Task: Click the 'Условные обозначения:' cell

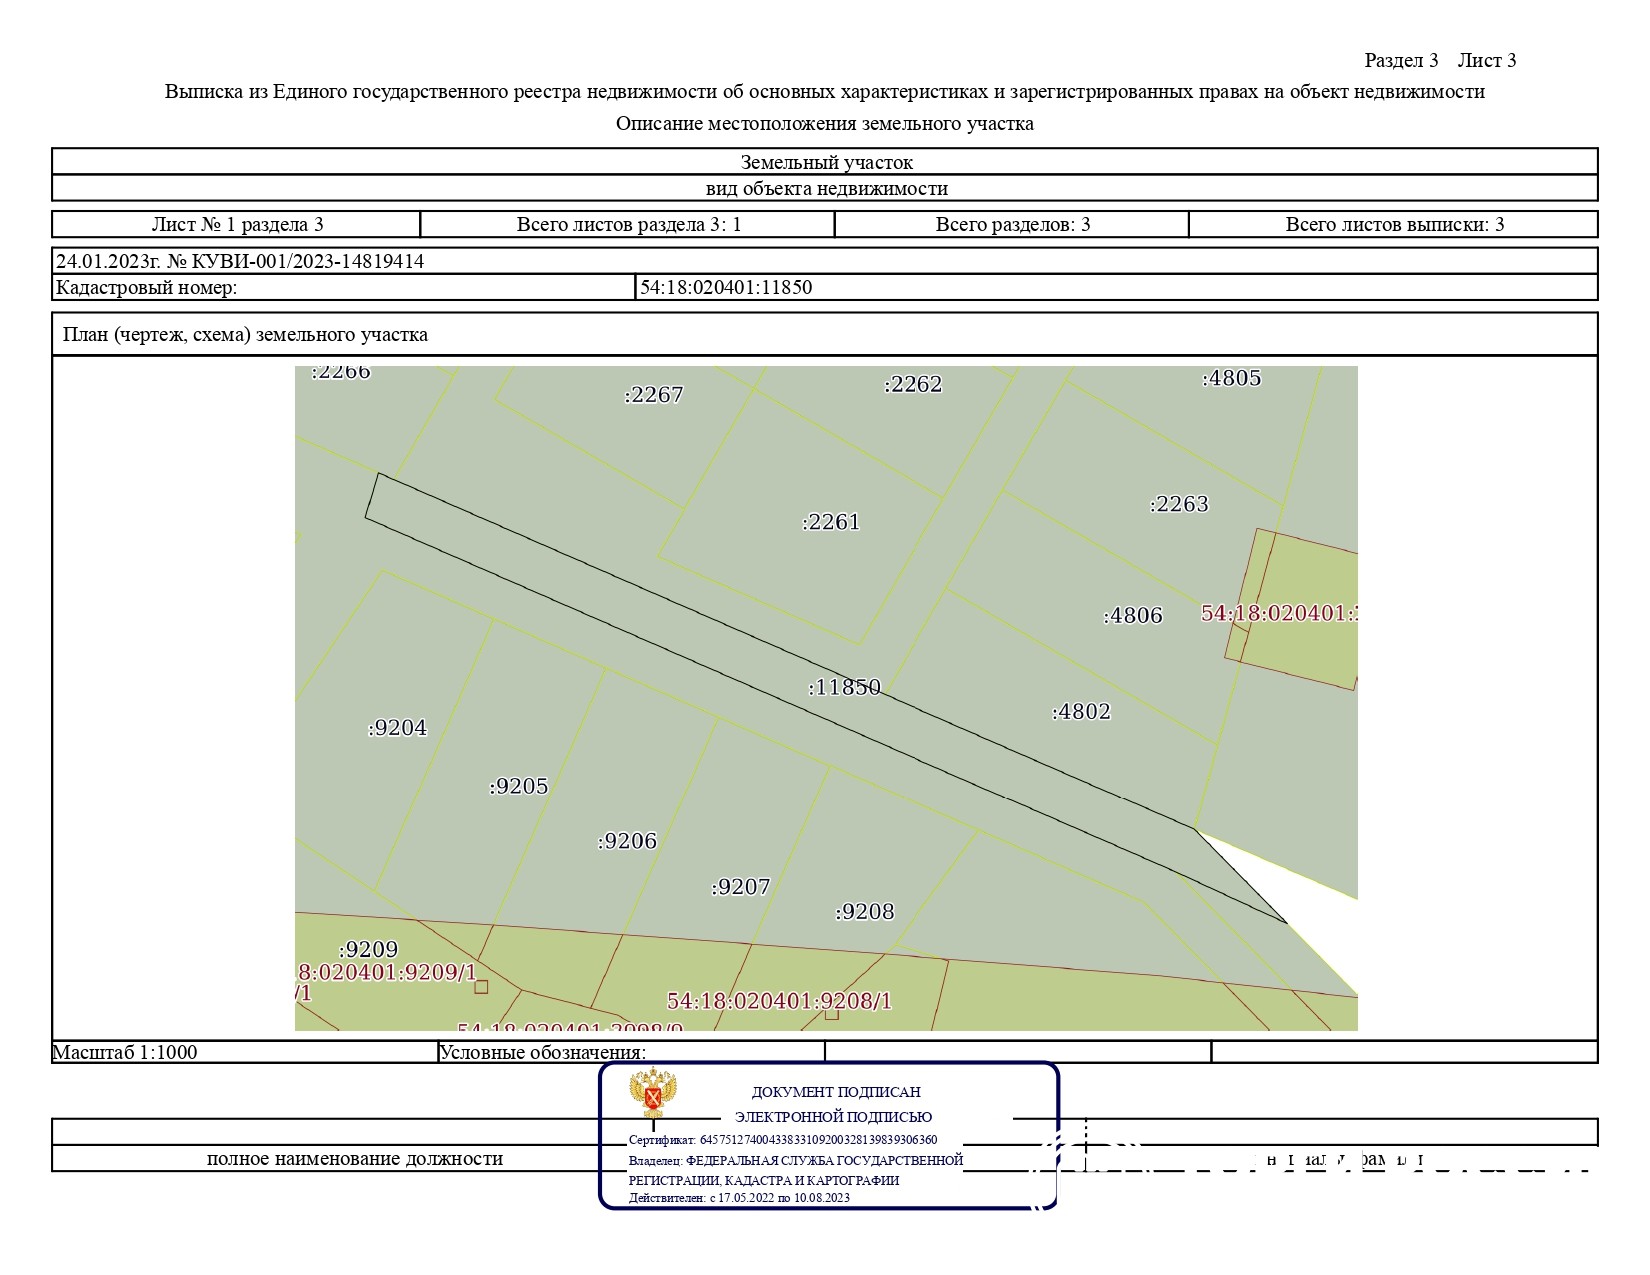Action: tap(631, 1052)
